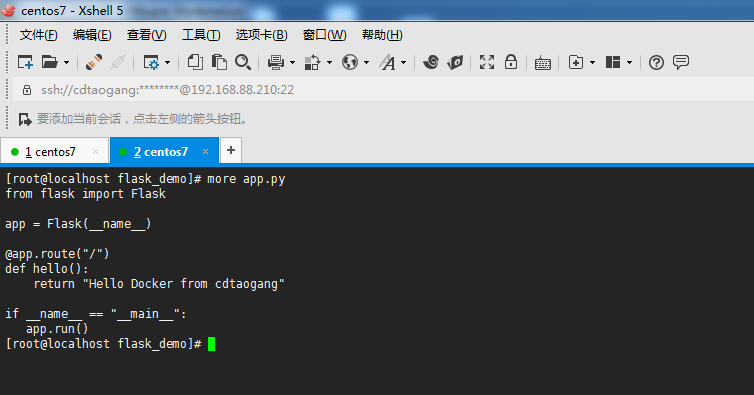The height and width of the screenshot is (395, 754).
Task: Click the file transfer icon
Action: (313, 63)
